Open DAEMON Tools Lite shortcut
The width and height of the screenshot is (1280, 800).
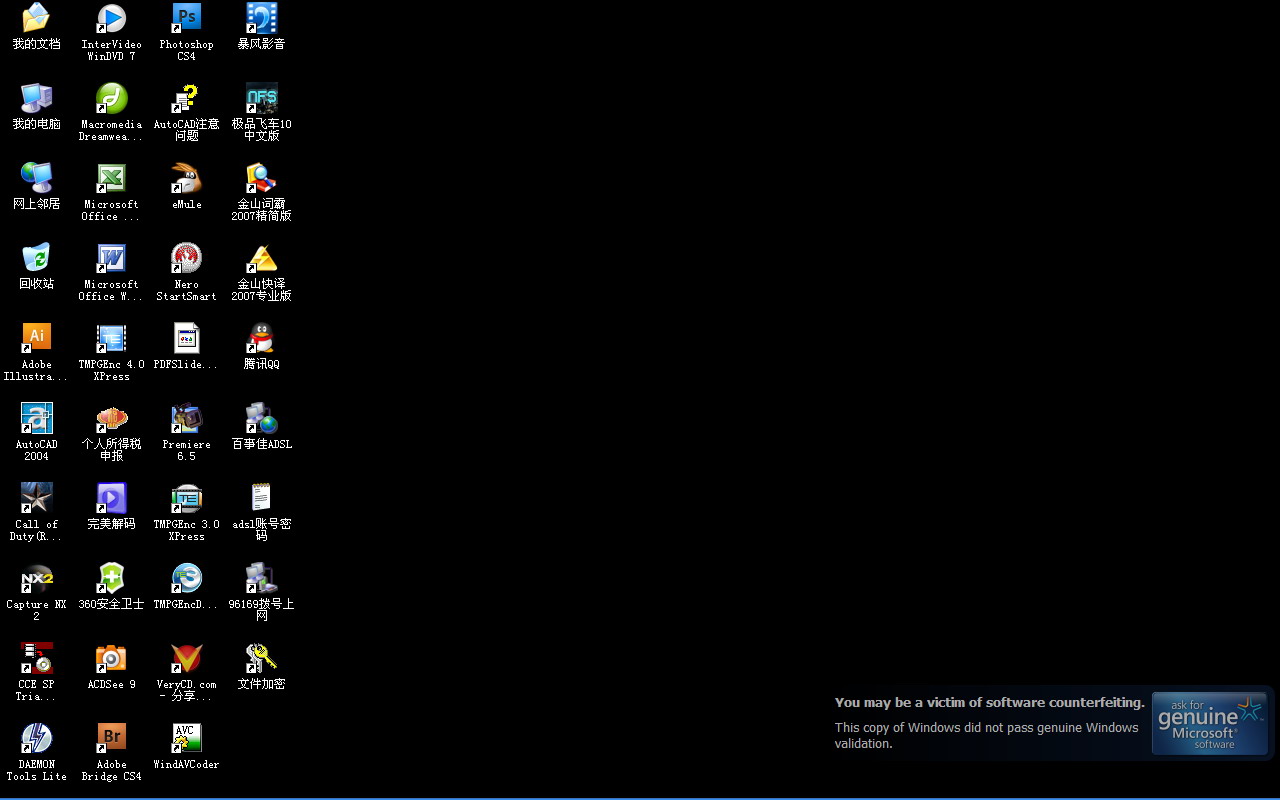click(36, 738)
